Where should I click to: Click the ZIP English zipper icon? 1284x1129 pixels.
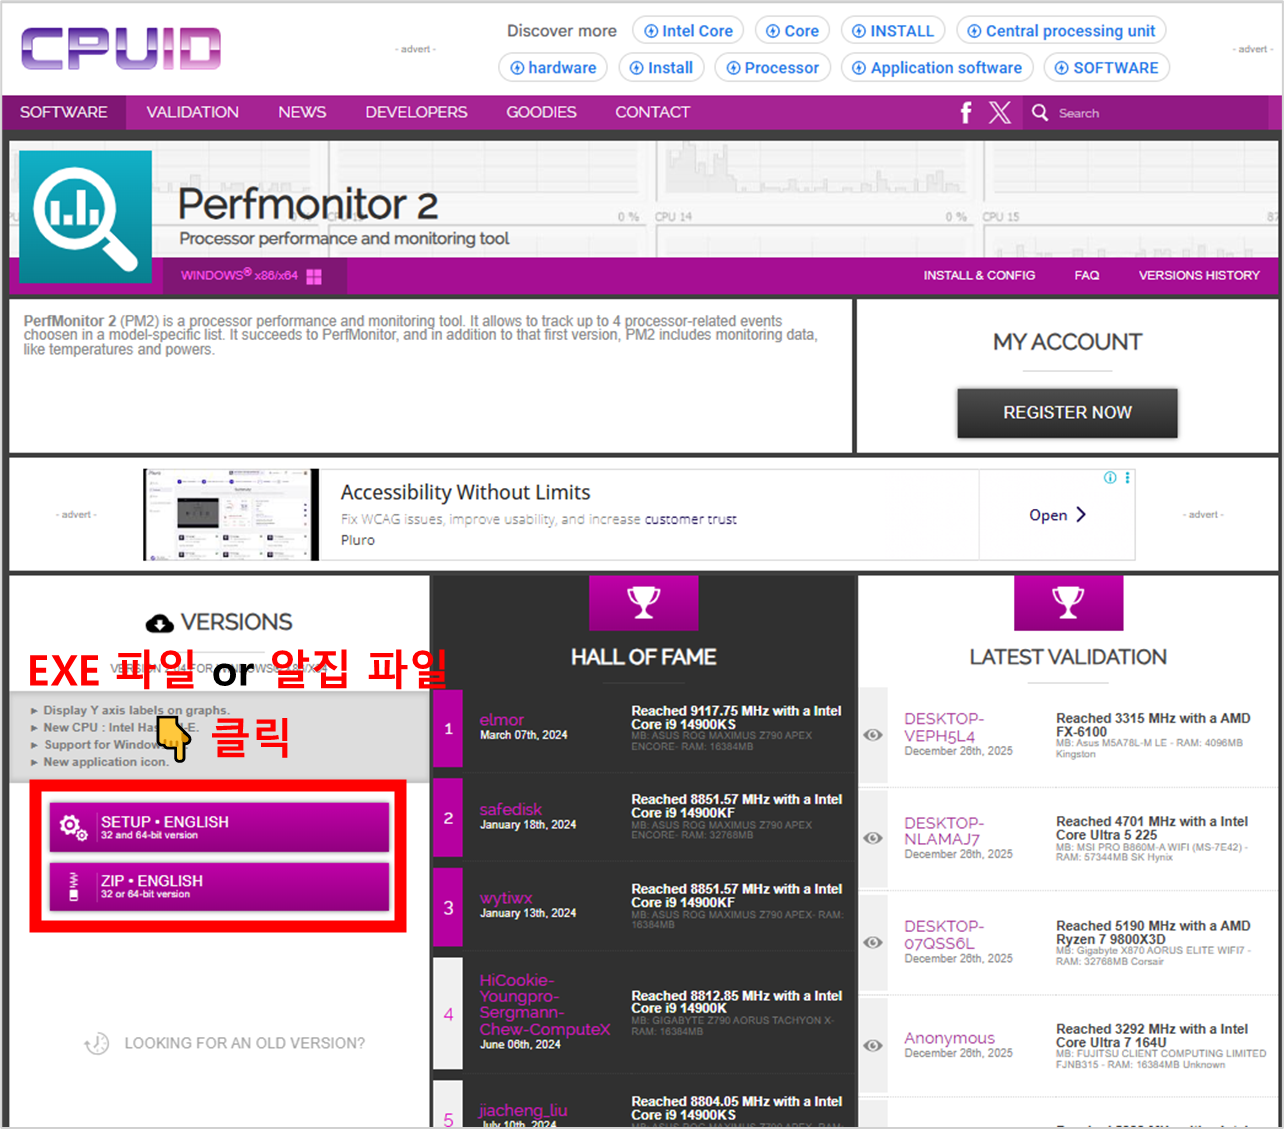(x=73, y=886)
